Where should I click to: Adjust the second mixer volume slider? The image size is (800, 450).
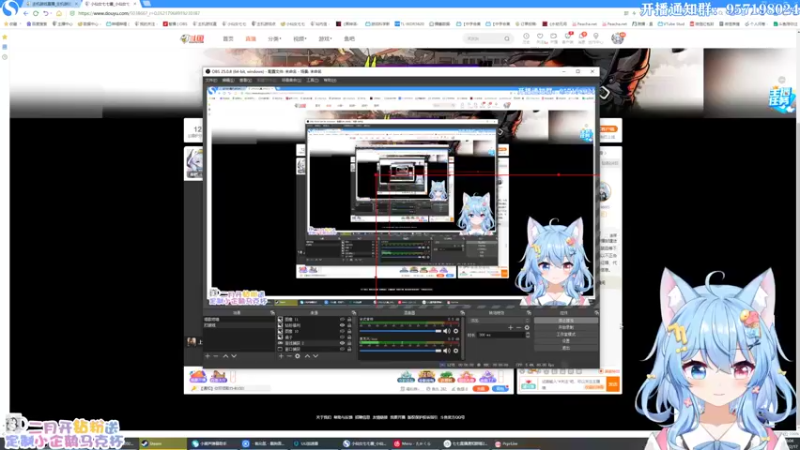400,351
